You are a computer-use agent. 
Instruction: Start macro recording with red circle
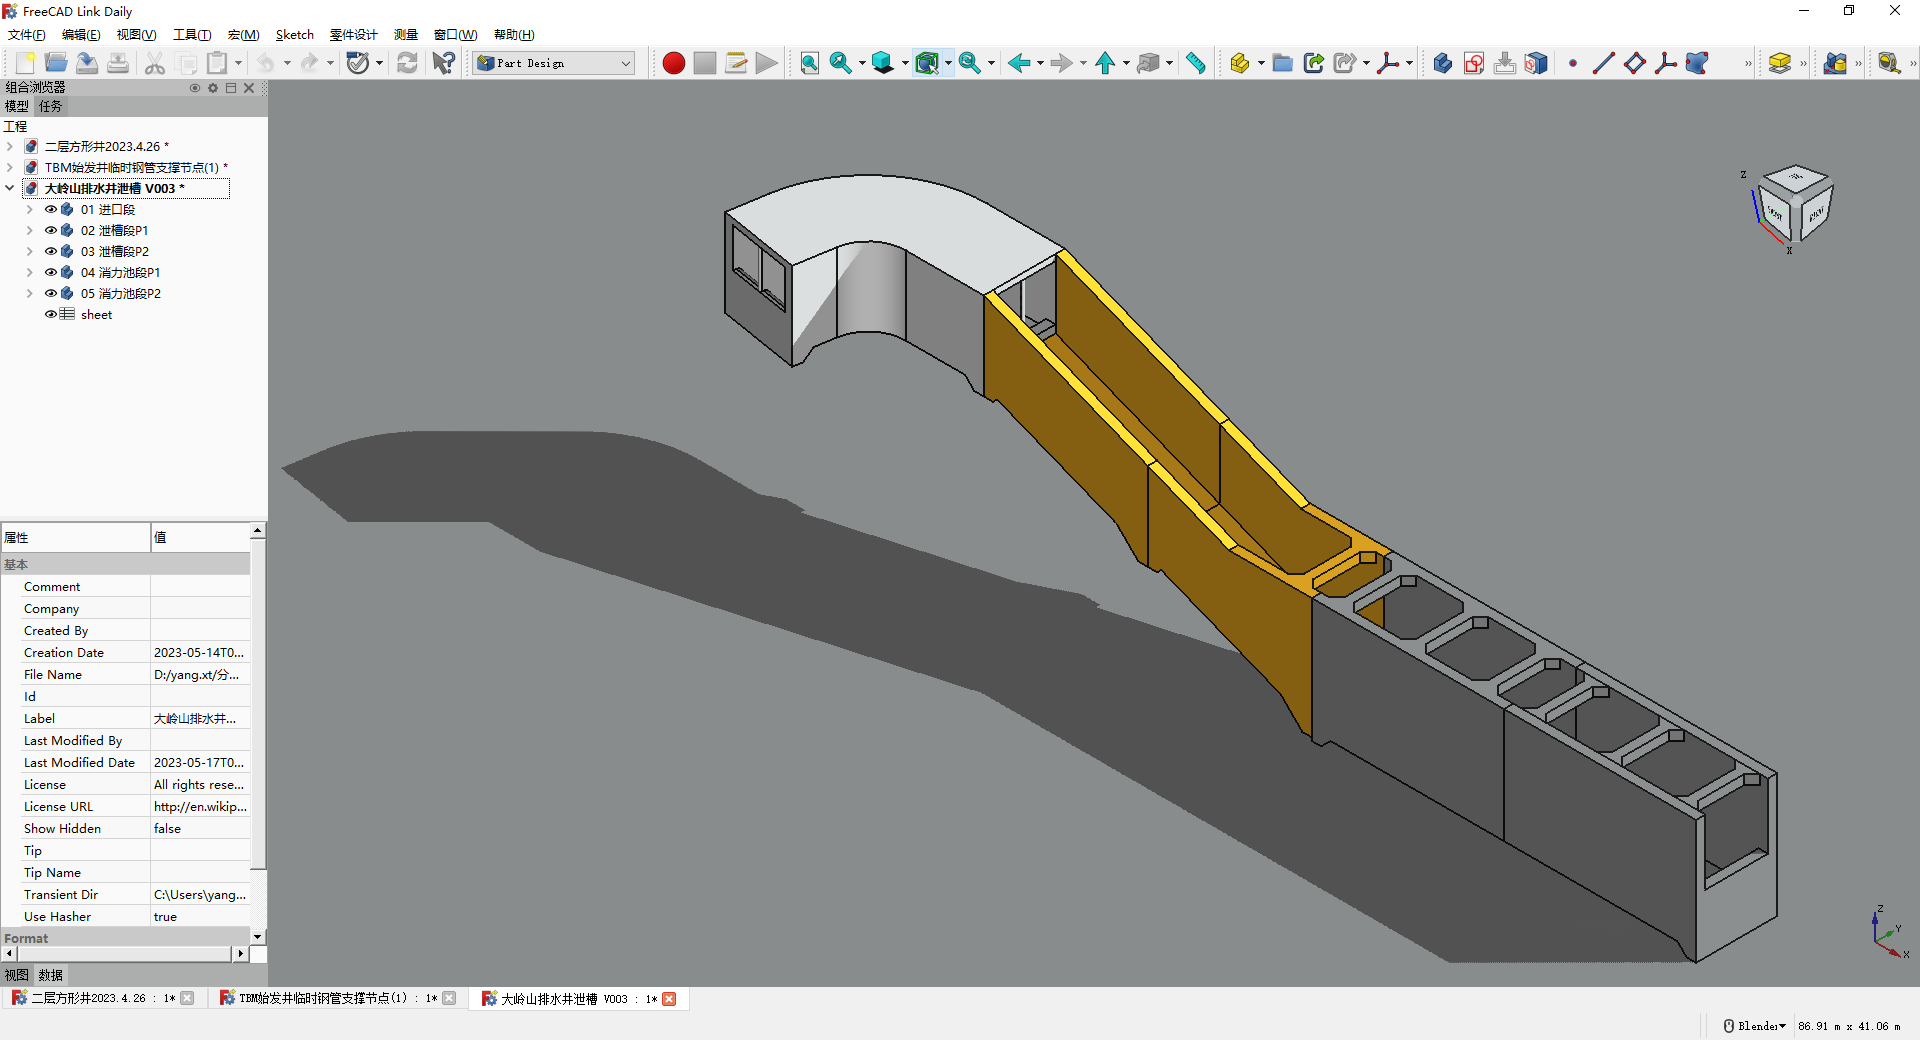click(673, 63)
